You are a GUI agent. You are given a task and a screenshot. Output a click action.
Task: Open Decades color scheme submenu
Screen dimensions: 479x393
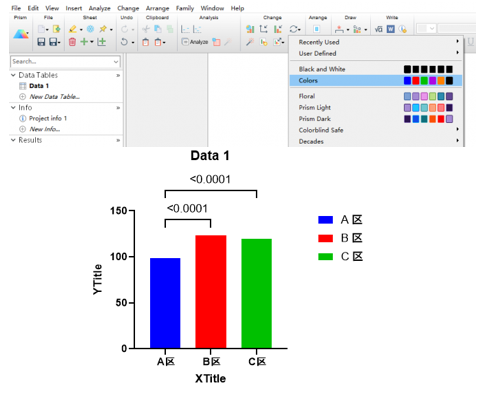click(x=376, y=141)
